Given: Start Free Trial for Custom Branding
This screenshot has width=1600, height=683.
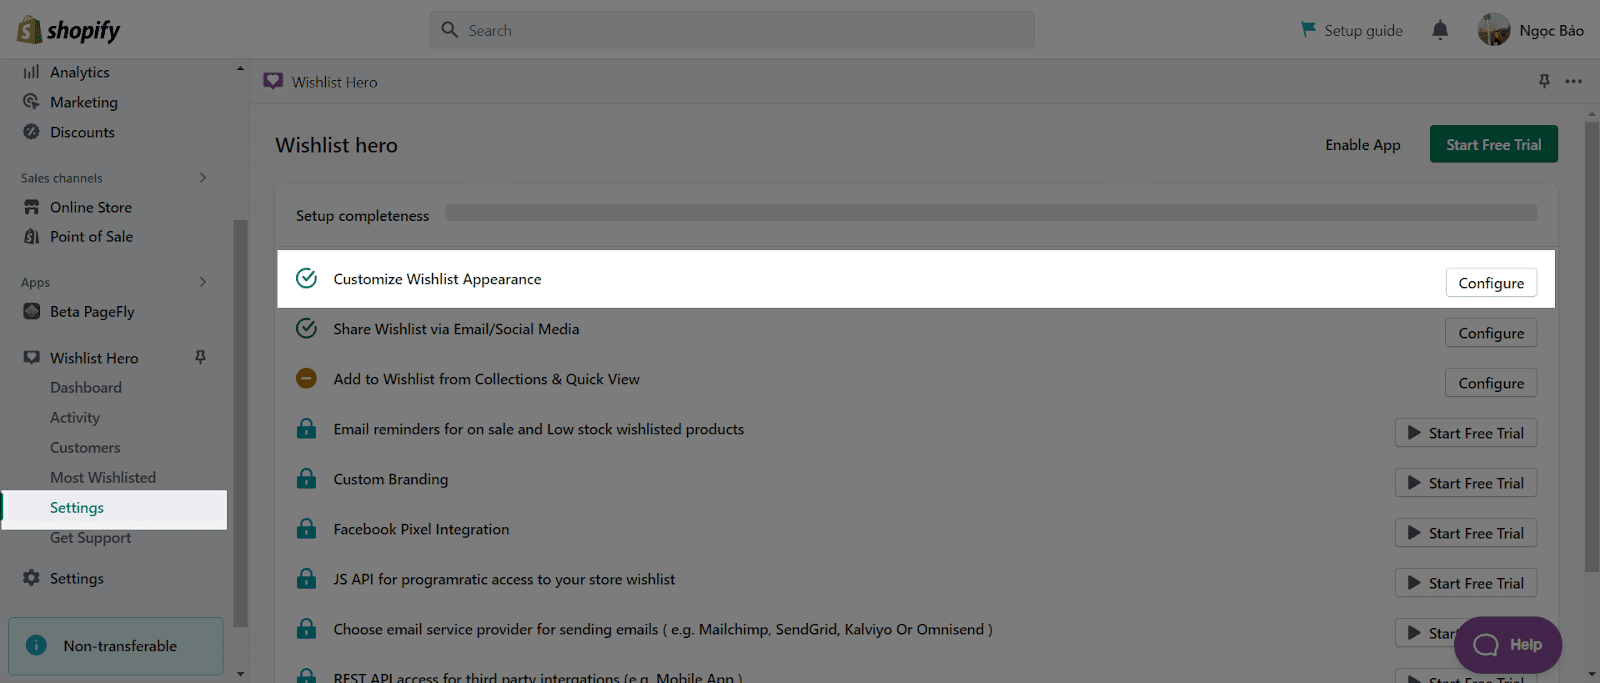Looking at the screenshot, I should [x=1466, y=483].
